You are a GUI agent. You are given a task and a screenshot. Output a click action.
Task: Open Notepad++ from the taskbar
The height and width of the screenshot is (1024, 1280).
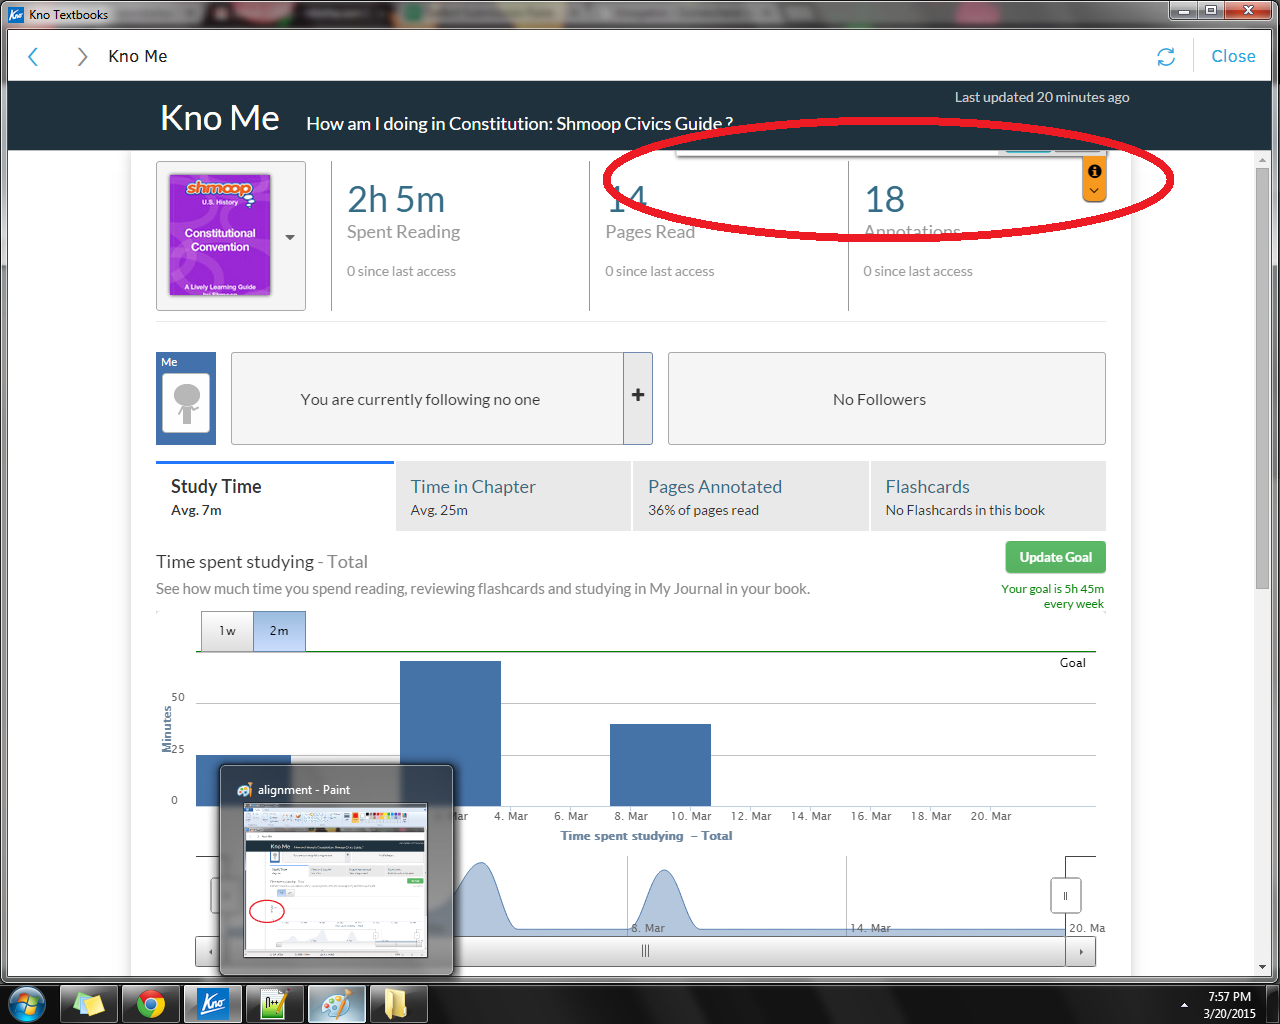tap(274, 1003)
